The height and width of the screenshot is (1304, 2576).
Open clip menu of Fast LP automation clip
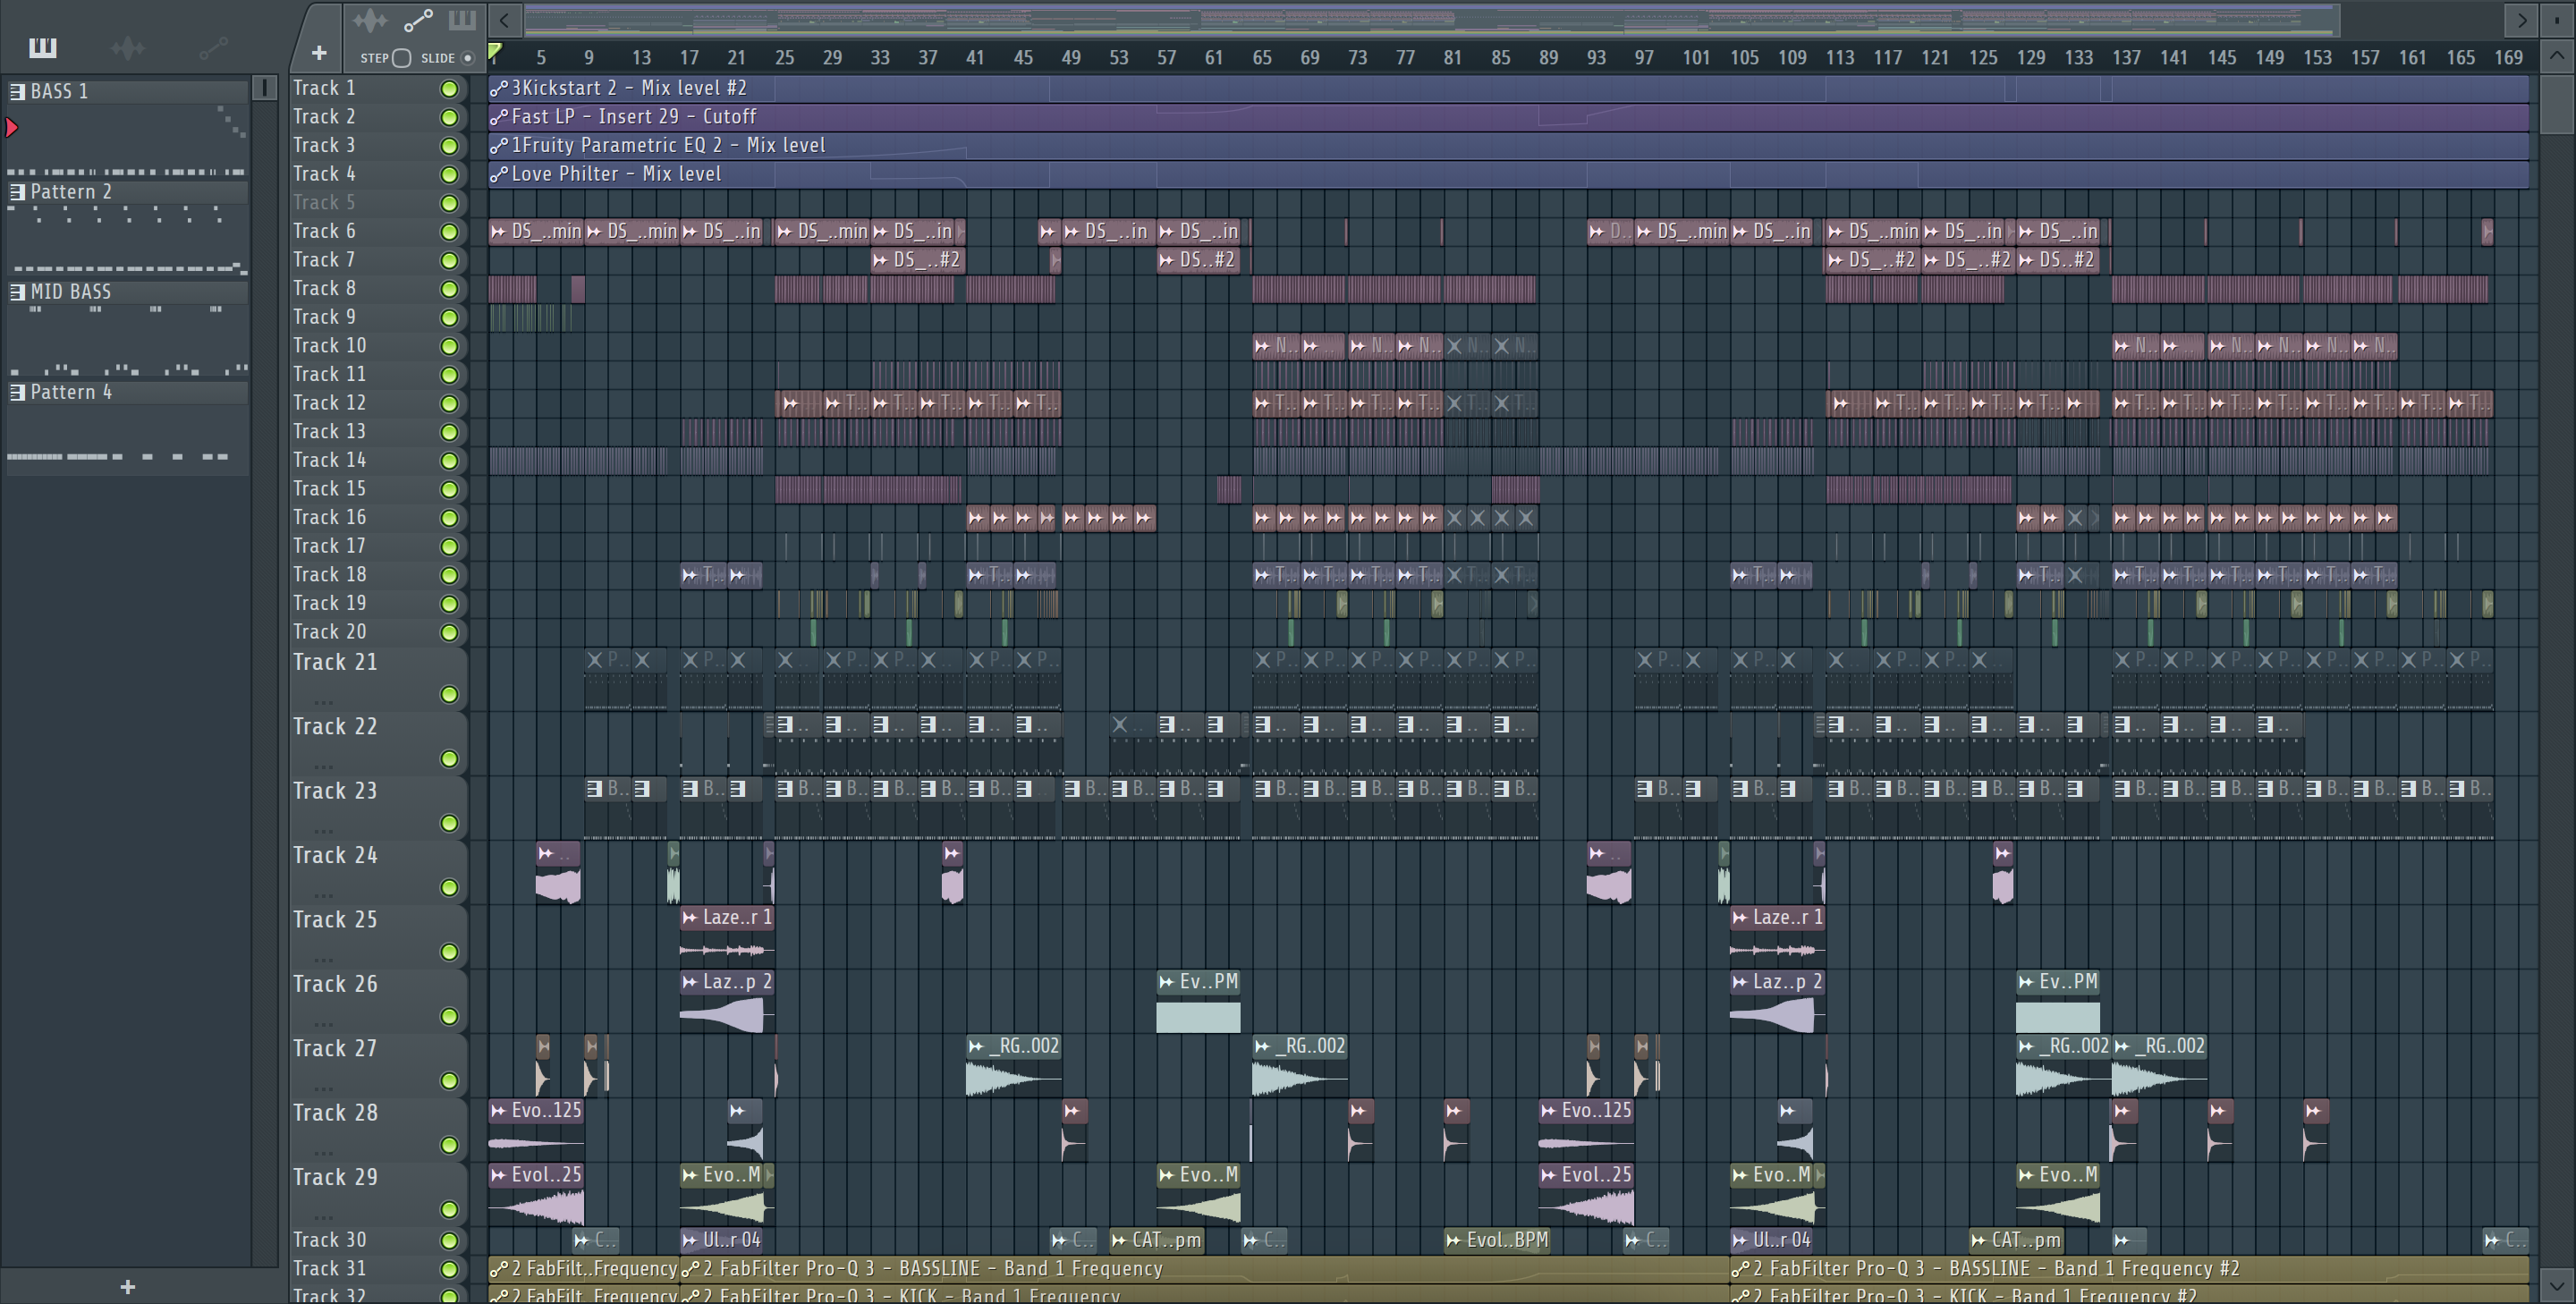click(x=499, y=117)
